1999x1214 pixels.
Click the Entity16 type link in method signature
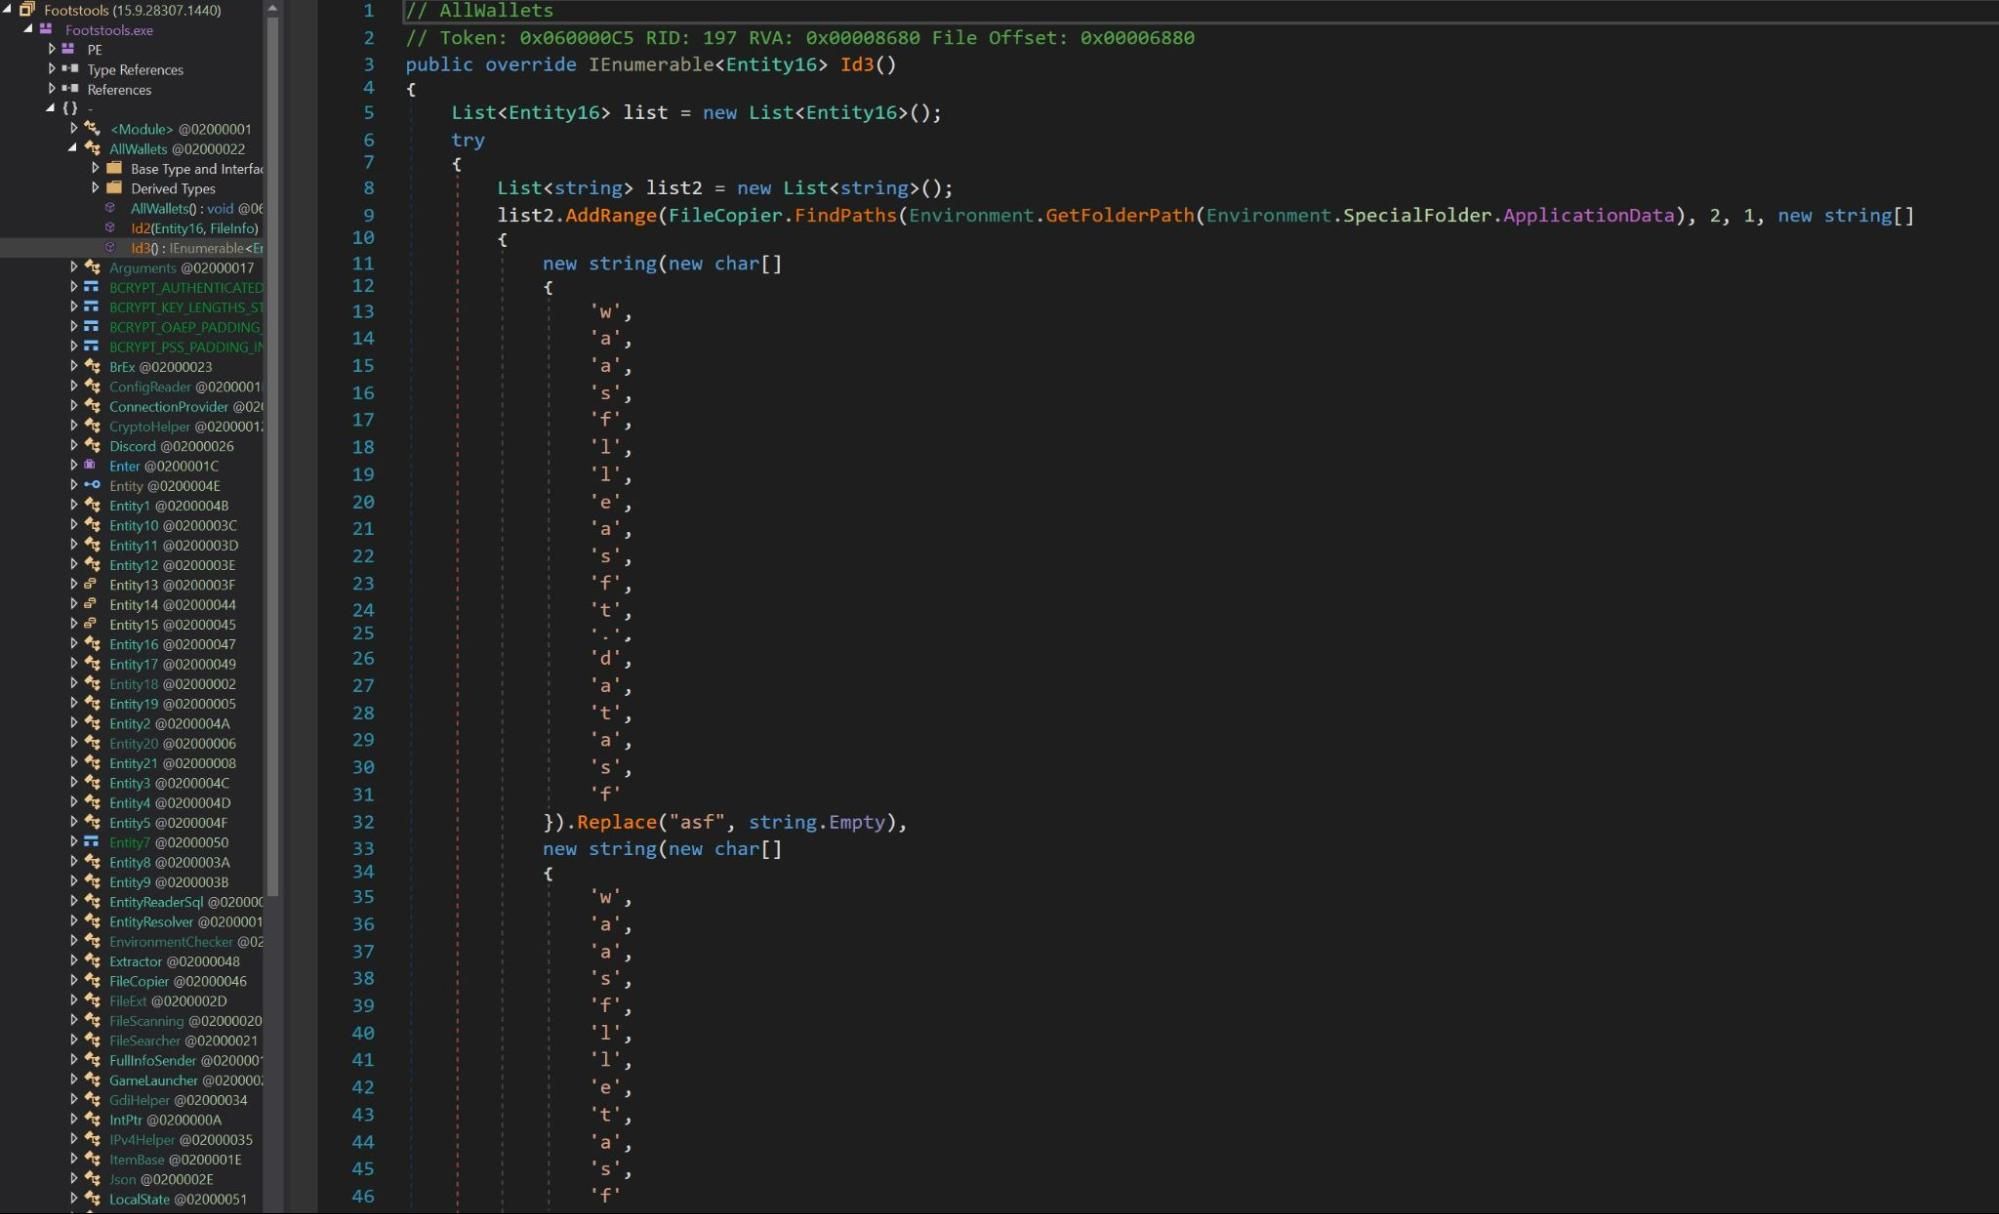[771, 64]
